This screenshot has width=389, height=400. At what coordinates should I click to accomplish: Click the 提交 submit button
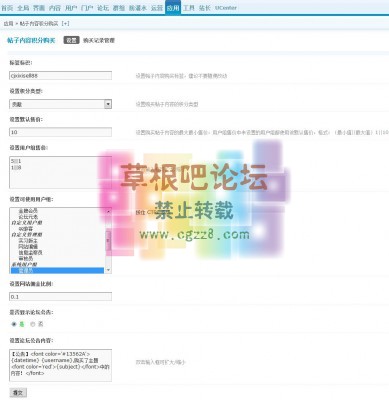pos(18,393)
